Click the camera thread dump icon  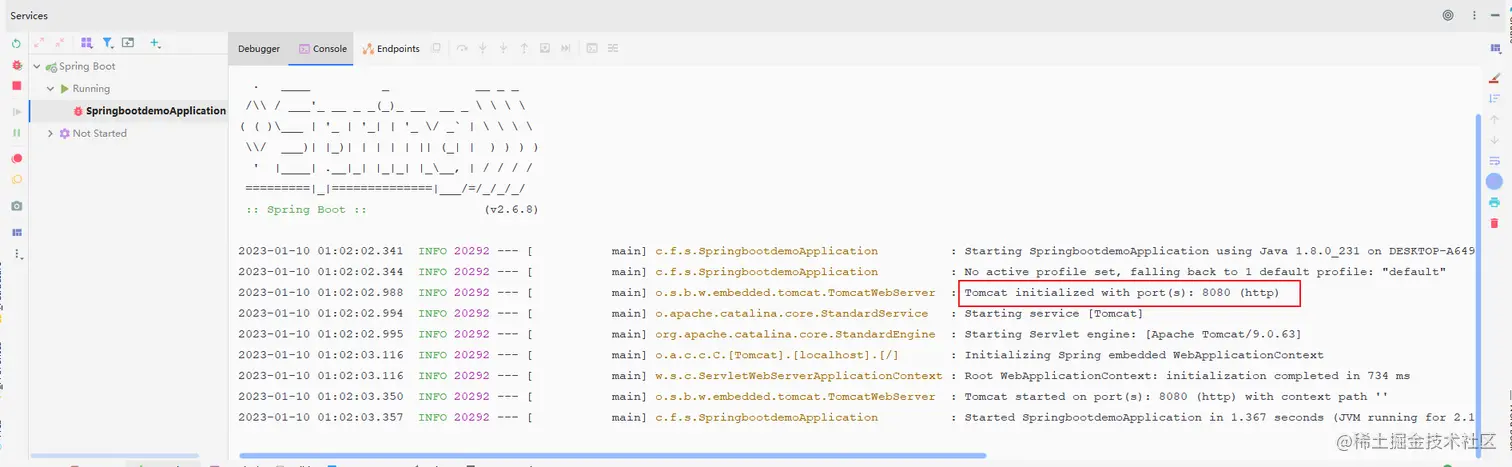(16, 205)
